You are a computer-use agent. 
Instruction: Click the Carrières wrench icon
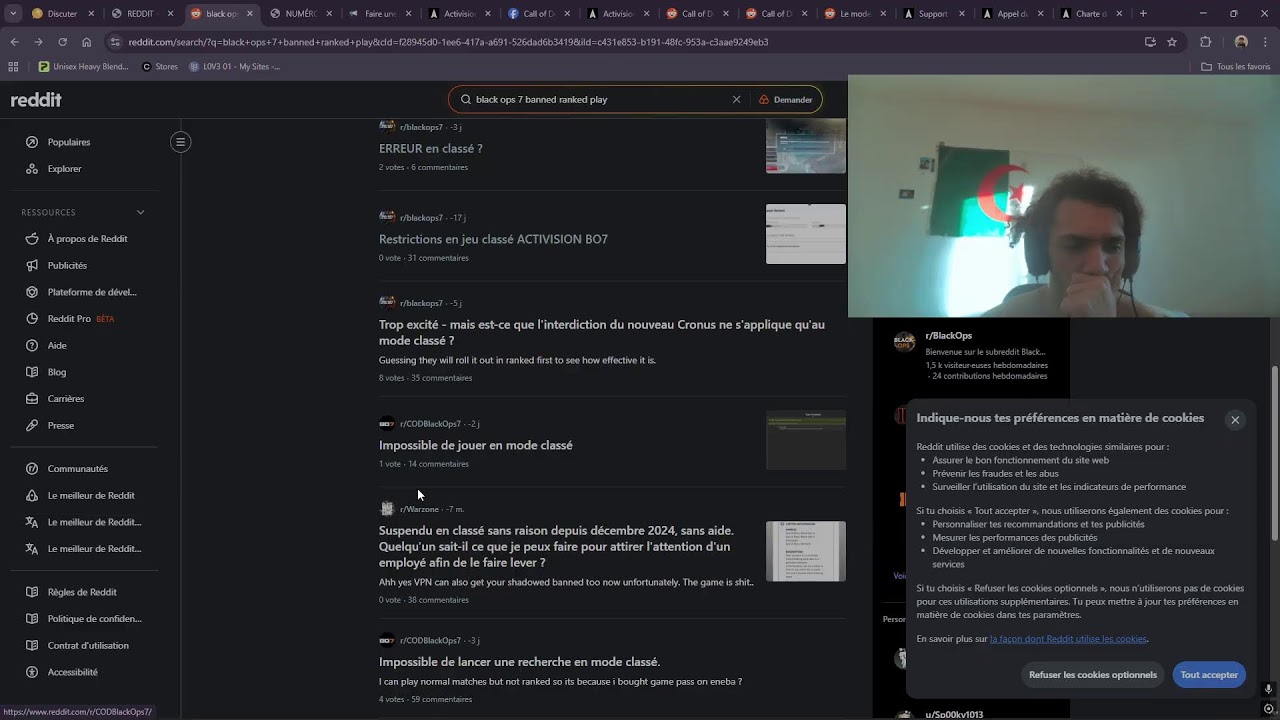click(32, 399)
